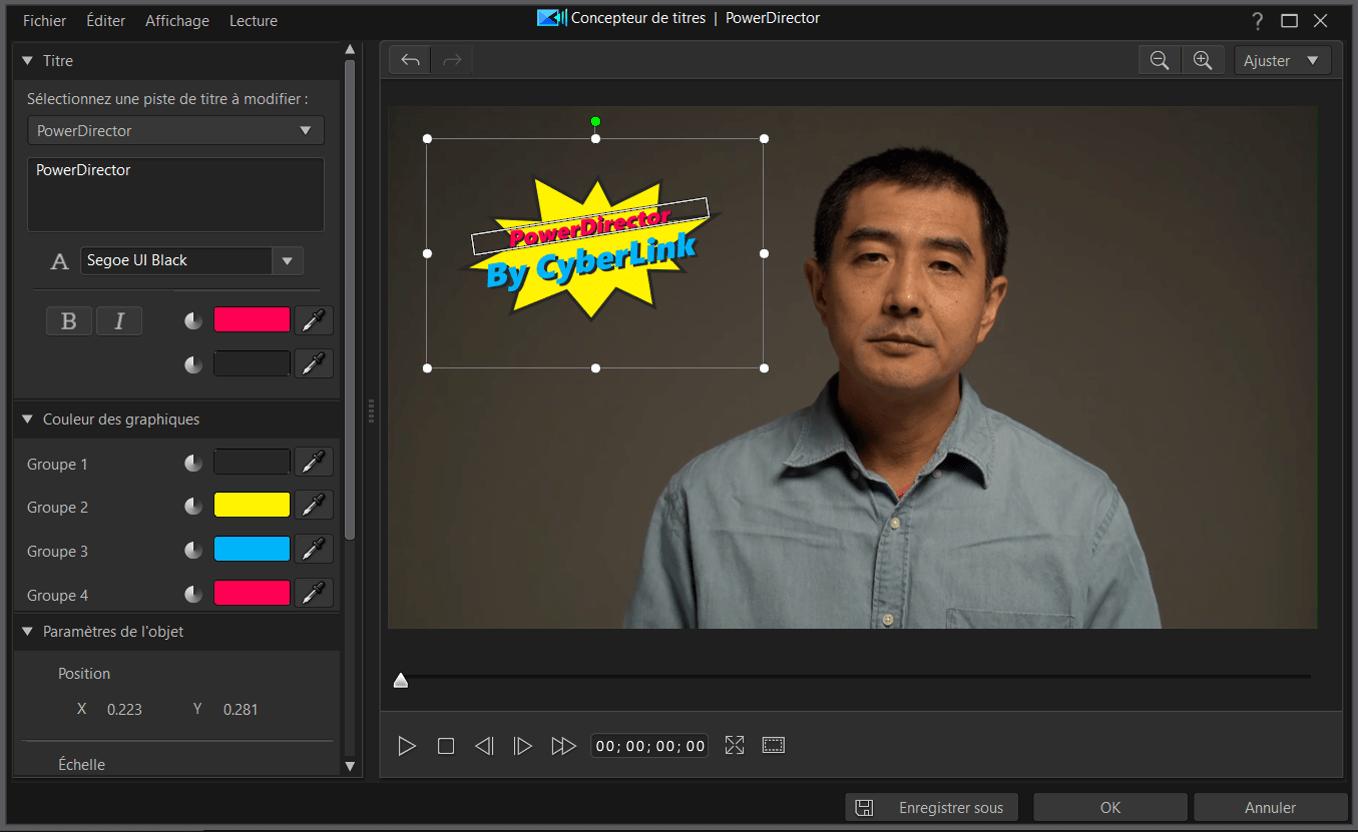This screenshot has width=1358, height=832.
Task: Pick title border color with eyedropper
Action: [x=314, y=364]
